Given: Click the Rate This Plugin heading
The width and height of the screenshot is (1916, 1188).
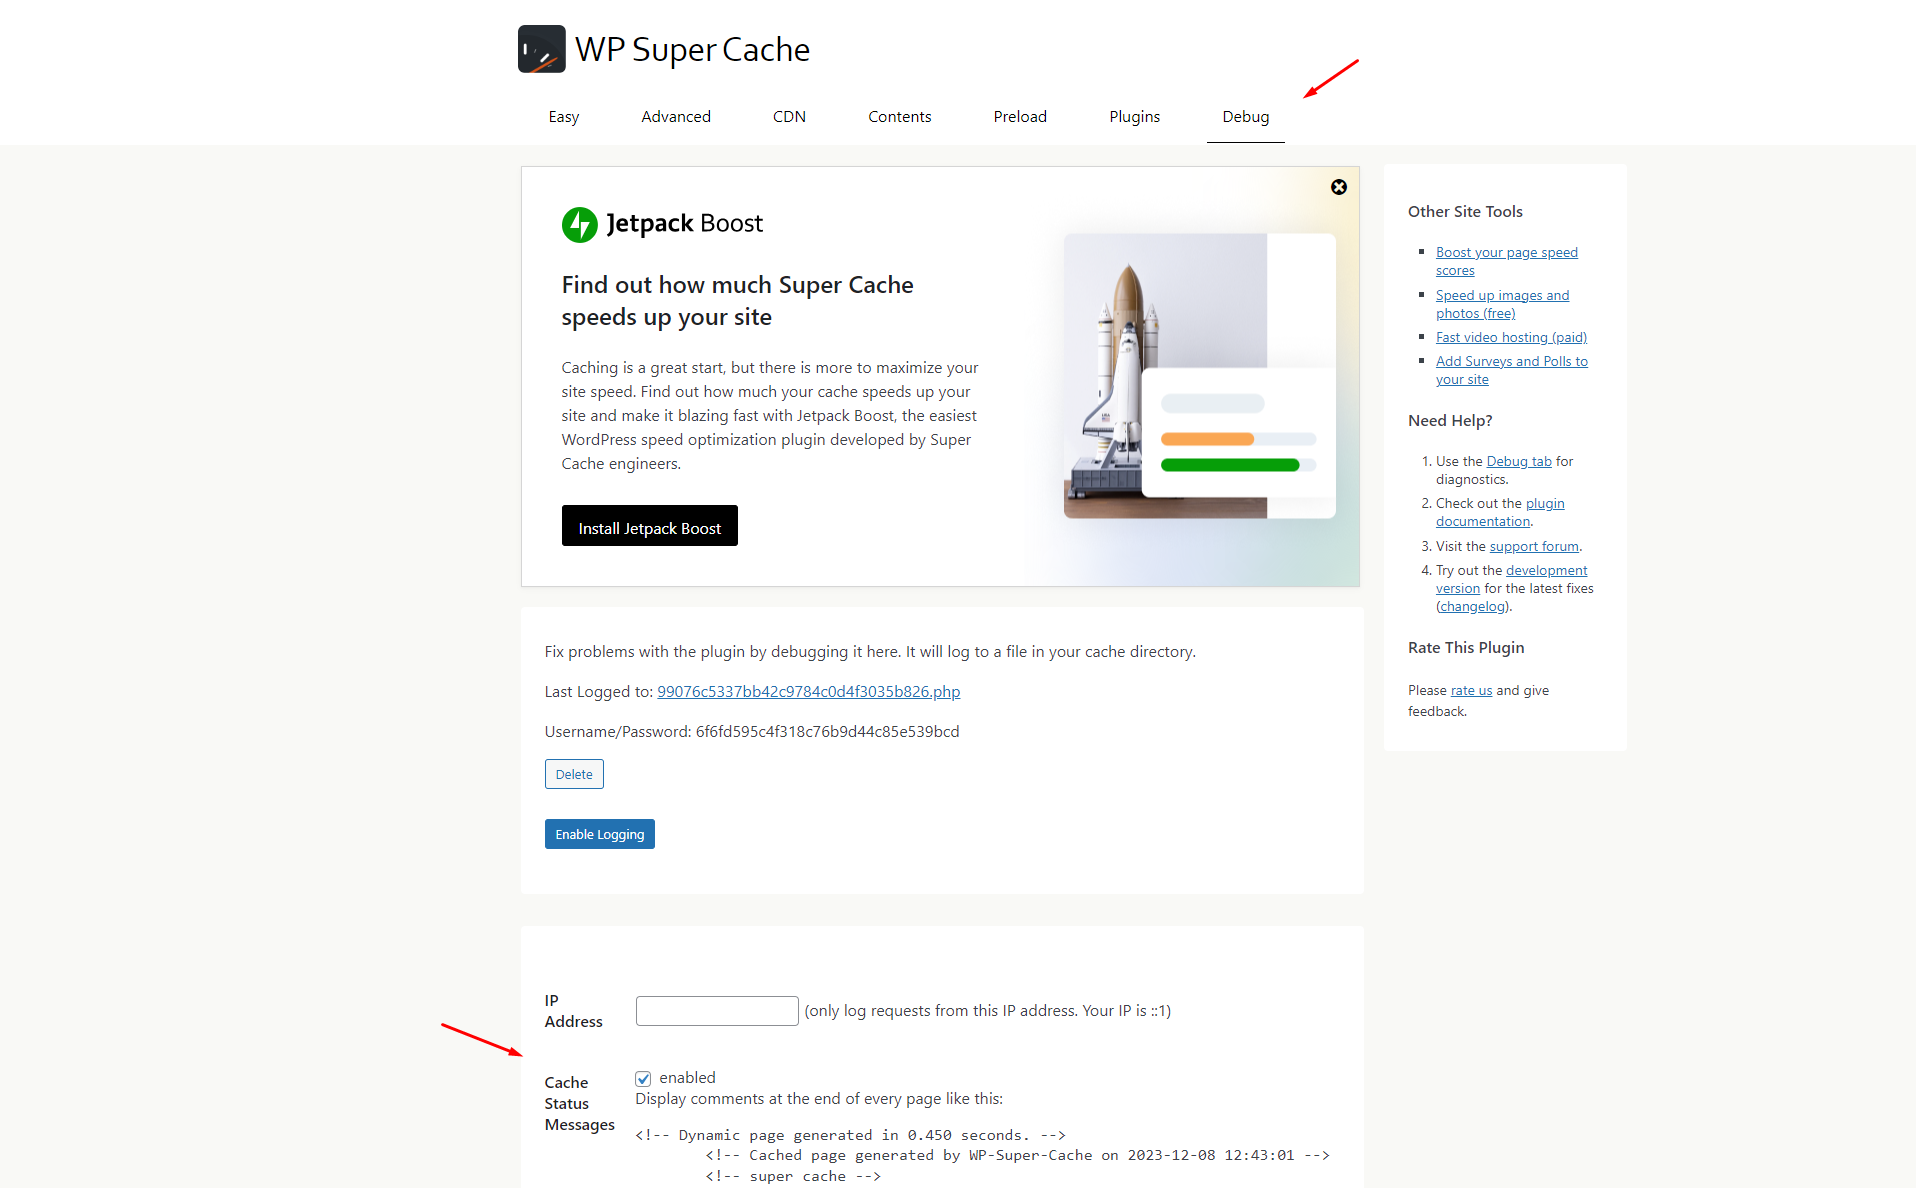Looking at the screenshot, I should pos(1466,647).
